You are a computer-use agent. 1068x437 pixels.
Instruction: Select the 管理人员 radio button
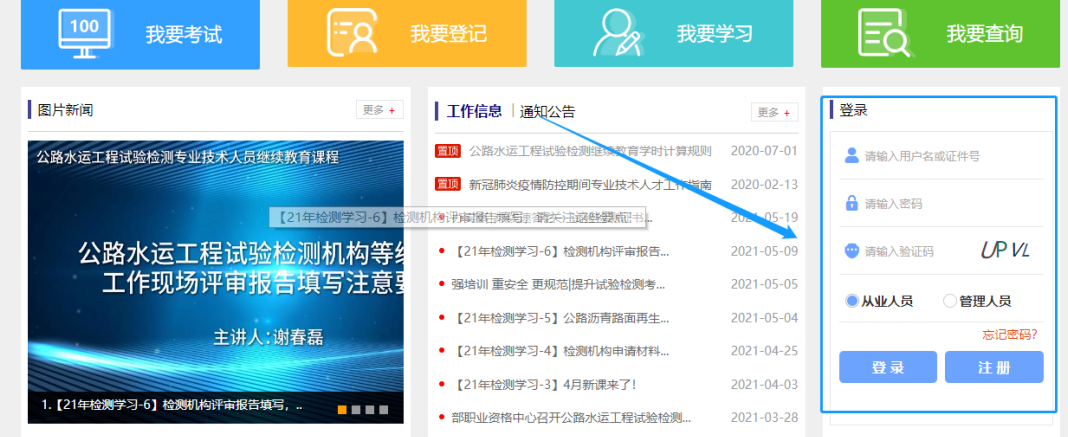[x=950, y=300]
